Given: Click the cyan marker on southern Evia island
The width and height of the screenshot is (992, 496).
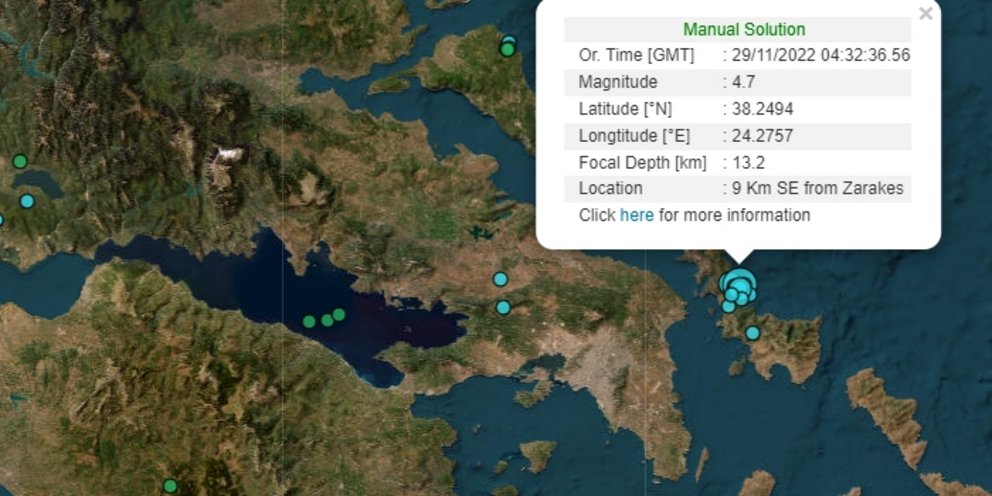Looking at the screenshot, I should (x=752, y=333).
